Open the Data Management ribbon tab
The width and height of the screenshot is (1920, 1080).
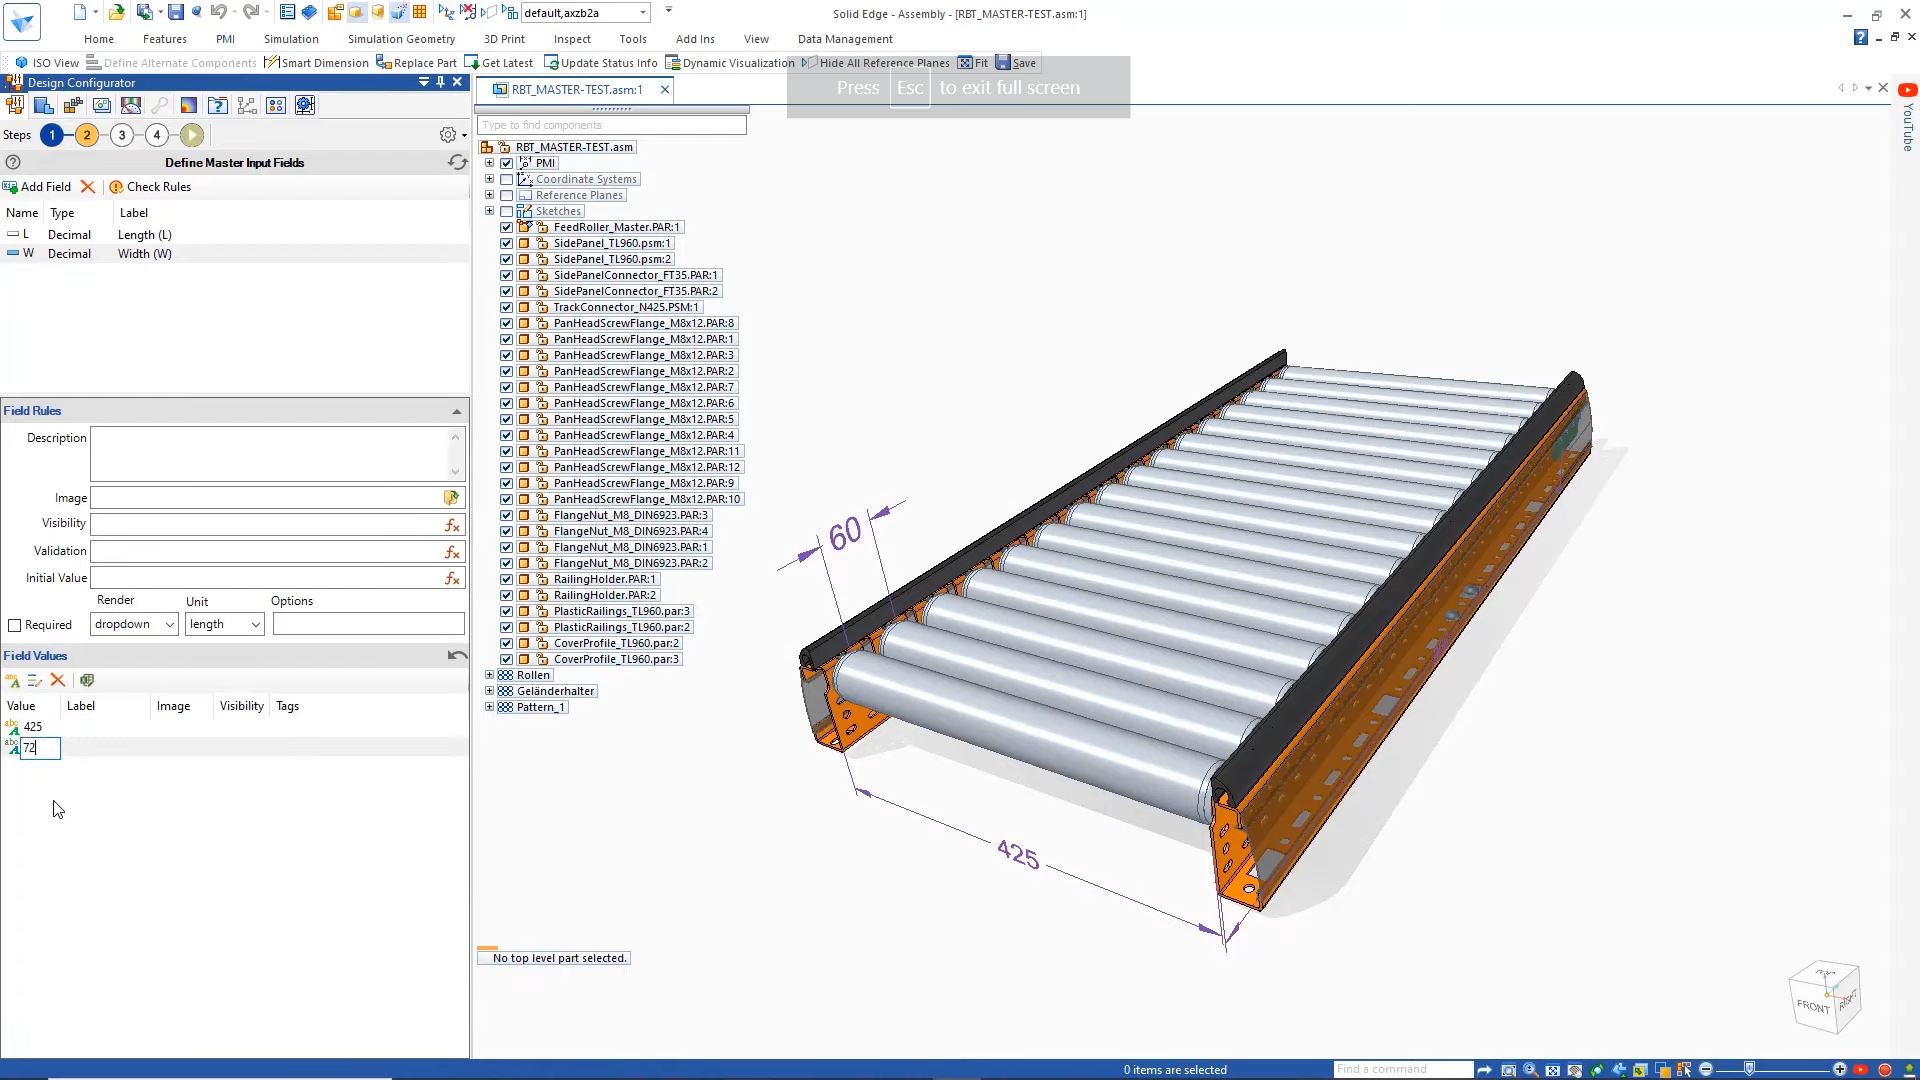click(x=845, y=39)
